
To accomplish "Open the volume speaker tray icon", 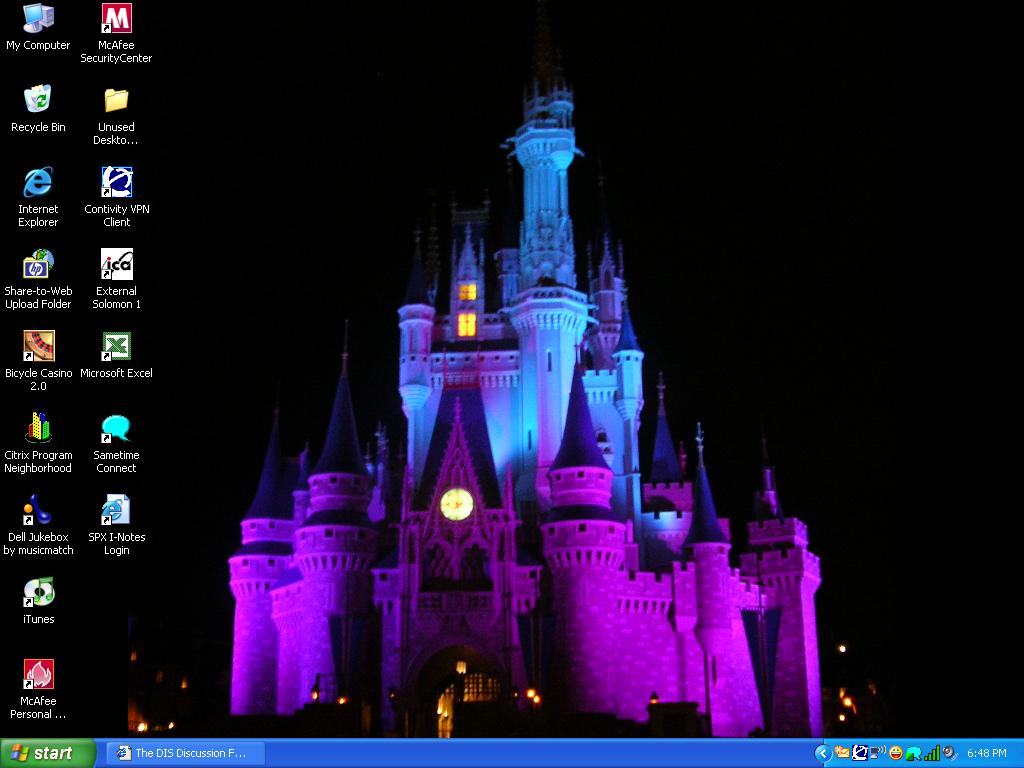I will coord(949,753).
